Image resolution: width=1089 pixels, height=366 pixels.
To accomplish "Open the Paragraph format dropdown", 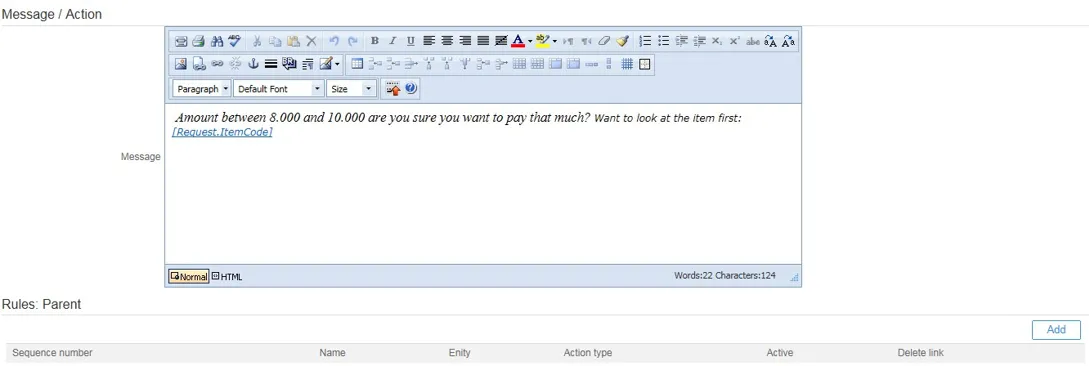I will [201, 89].
